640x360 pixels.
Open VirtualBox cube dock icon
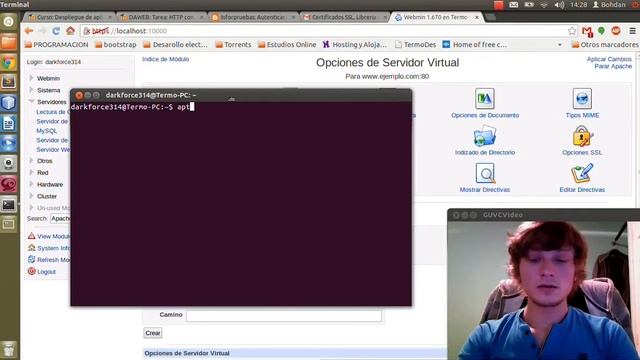click(9, 102)
